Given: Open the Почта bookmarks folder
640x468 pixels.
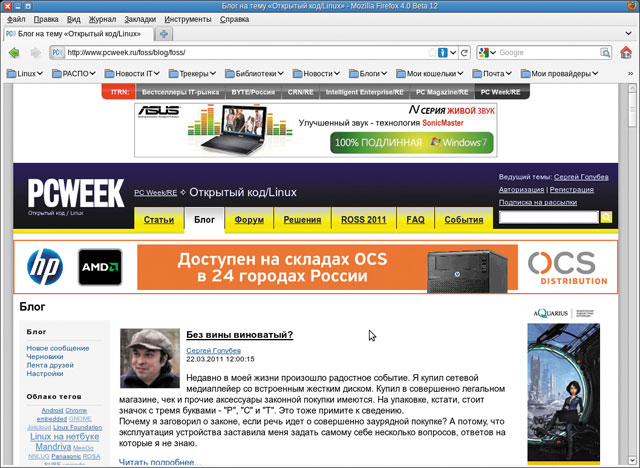Looking at the screenshot, I should (x=492, y=74).
